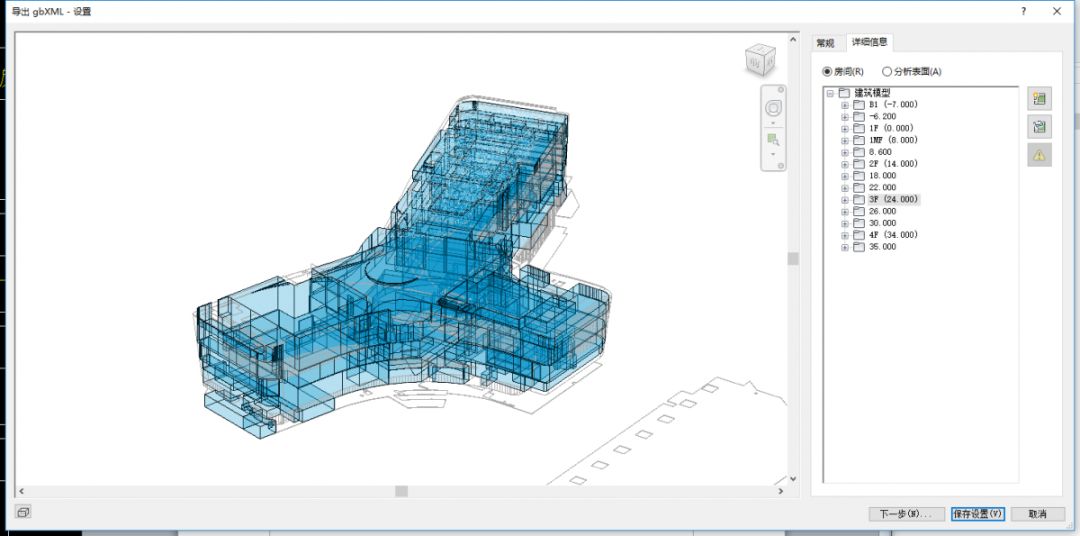Expand the 2F (14.000) level node
Image resolution: width=1080 pixels, height=536 pixels.
(x=845, y=164)
